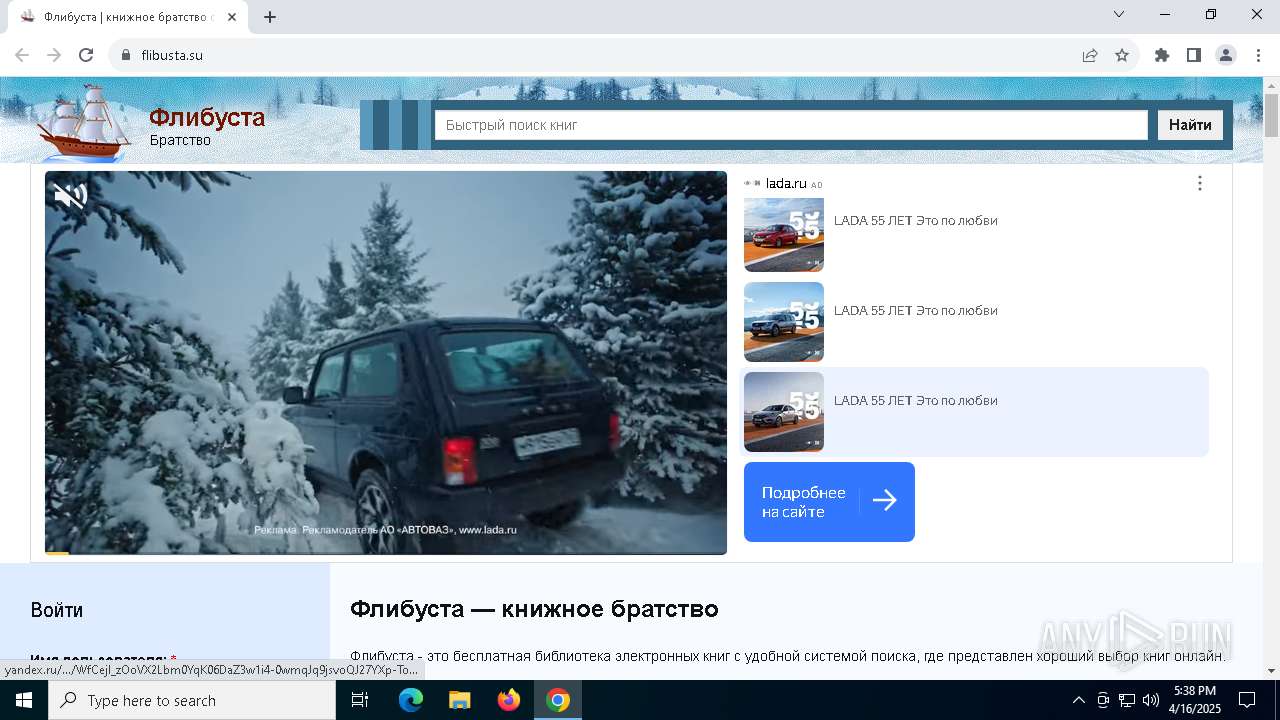Open volume speaker tray icon

coord(1151,700)
